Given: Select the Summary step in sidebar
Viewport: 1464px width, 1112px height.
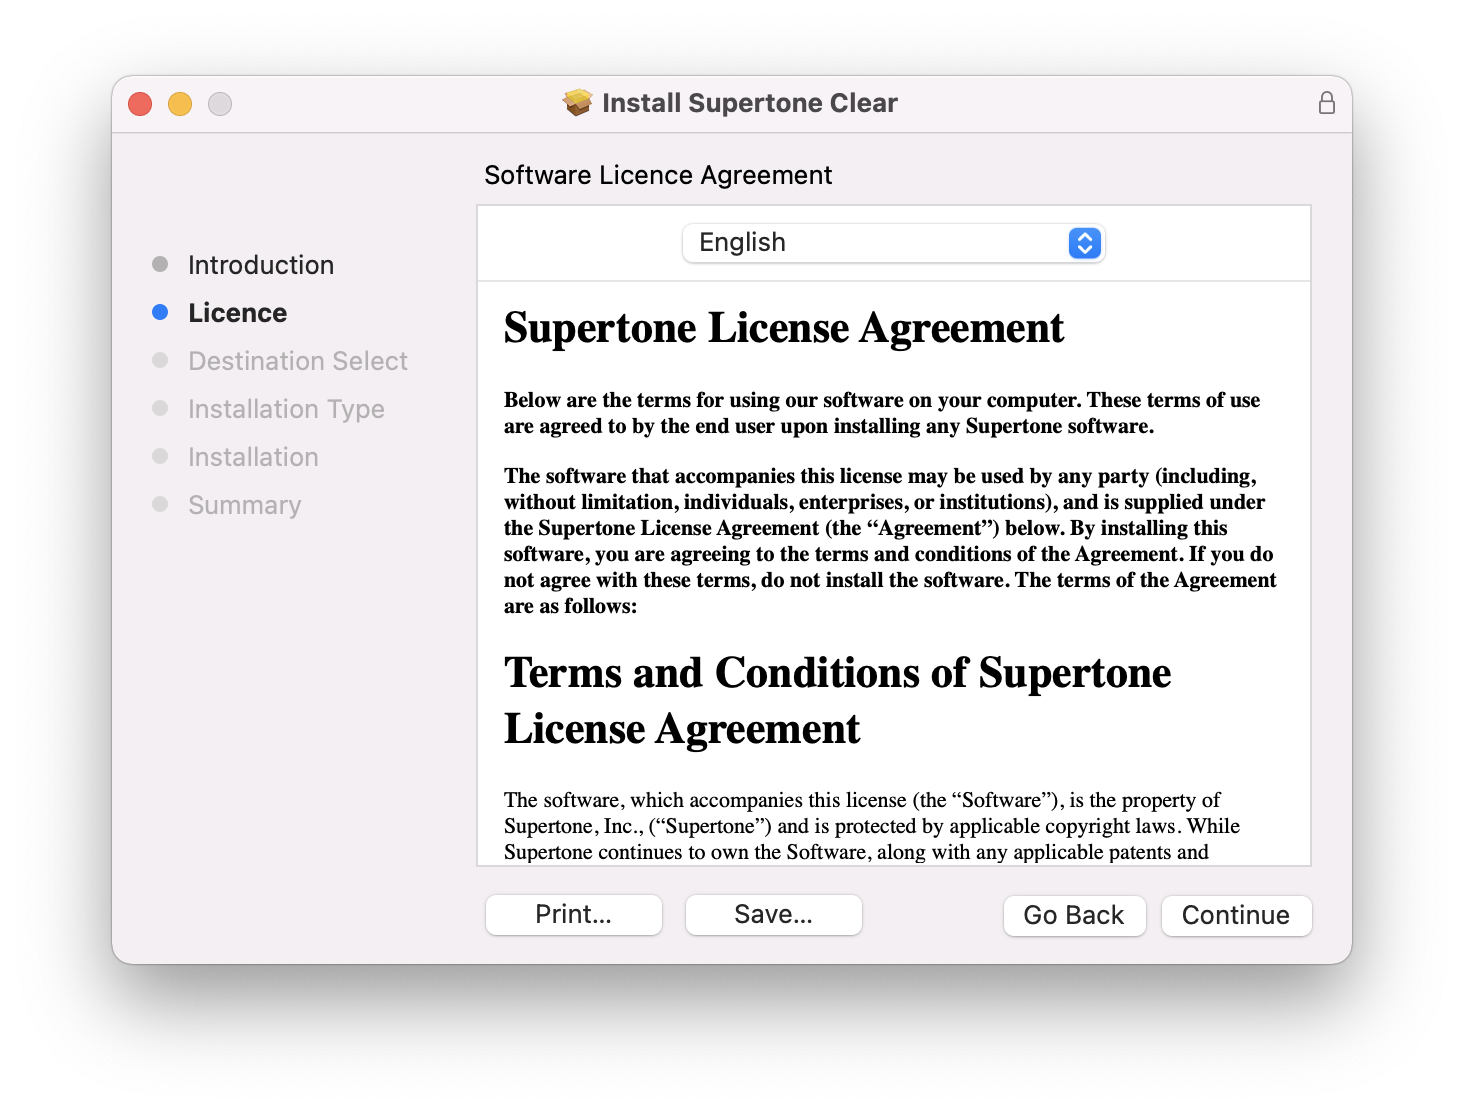Looking at the screenshot, I should point(226,505).
